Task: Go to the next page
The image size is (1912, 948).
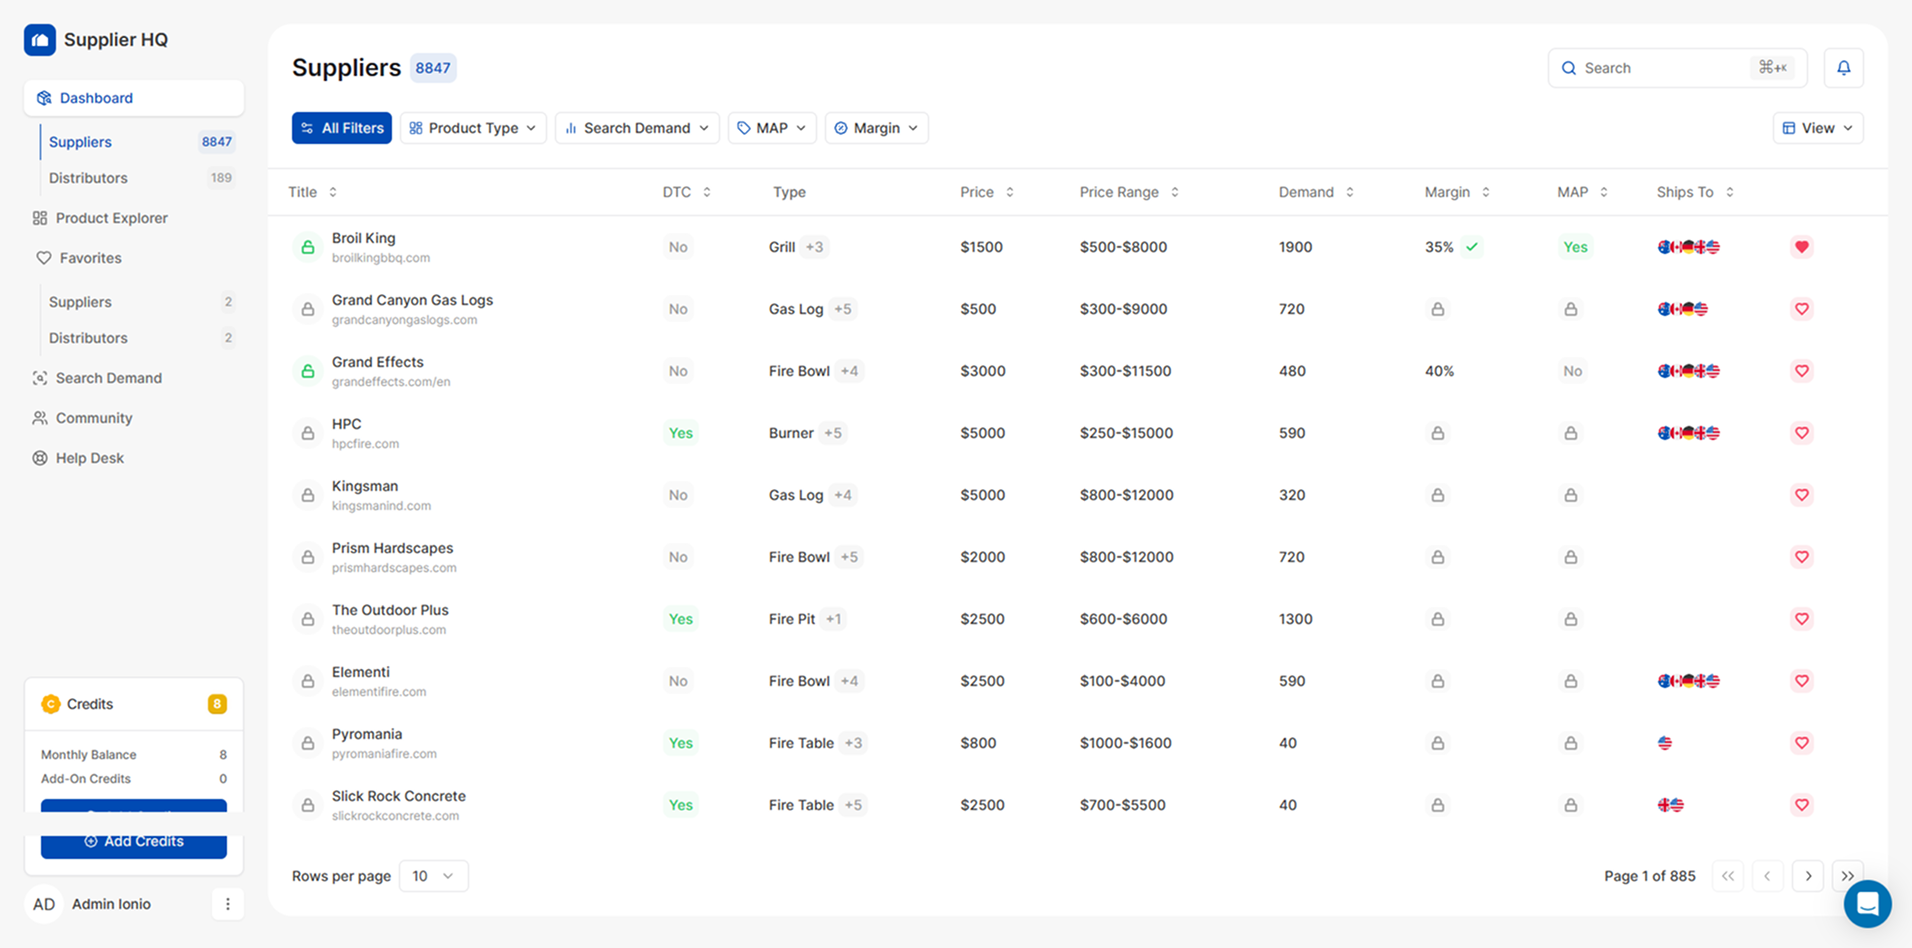Action: [x=1807, y=876]
